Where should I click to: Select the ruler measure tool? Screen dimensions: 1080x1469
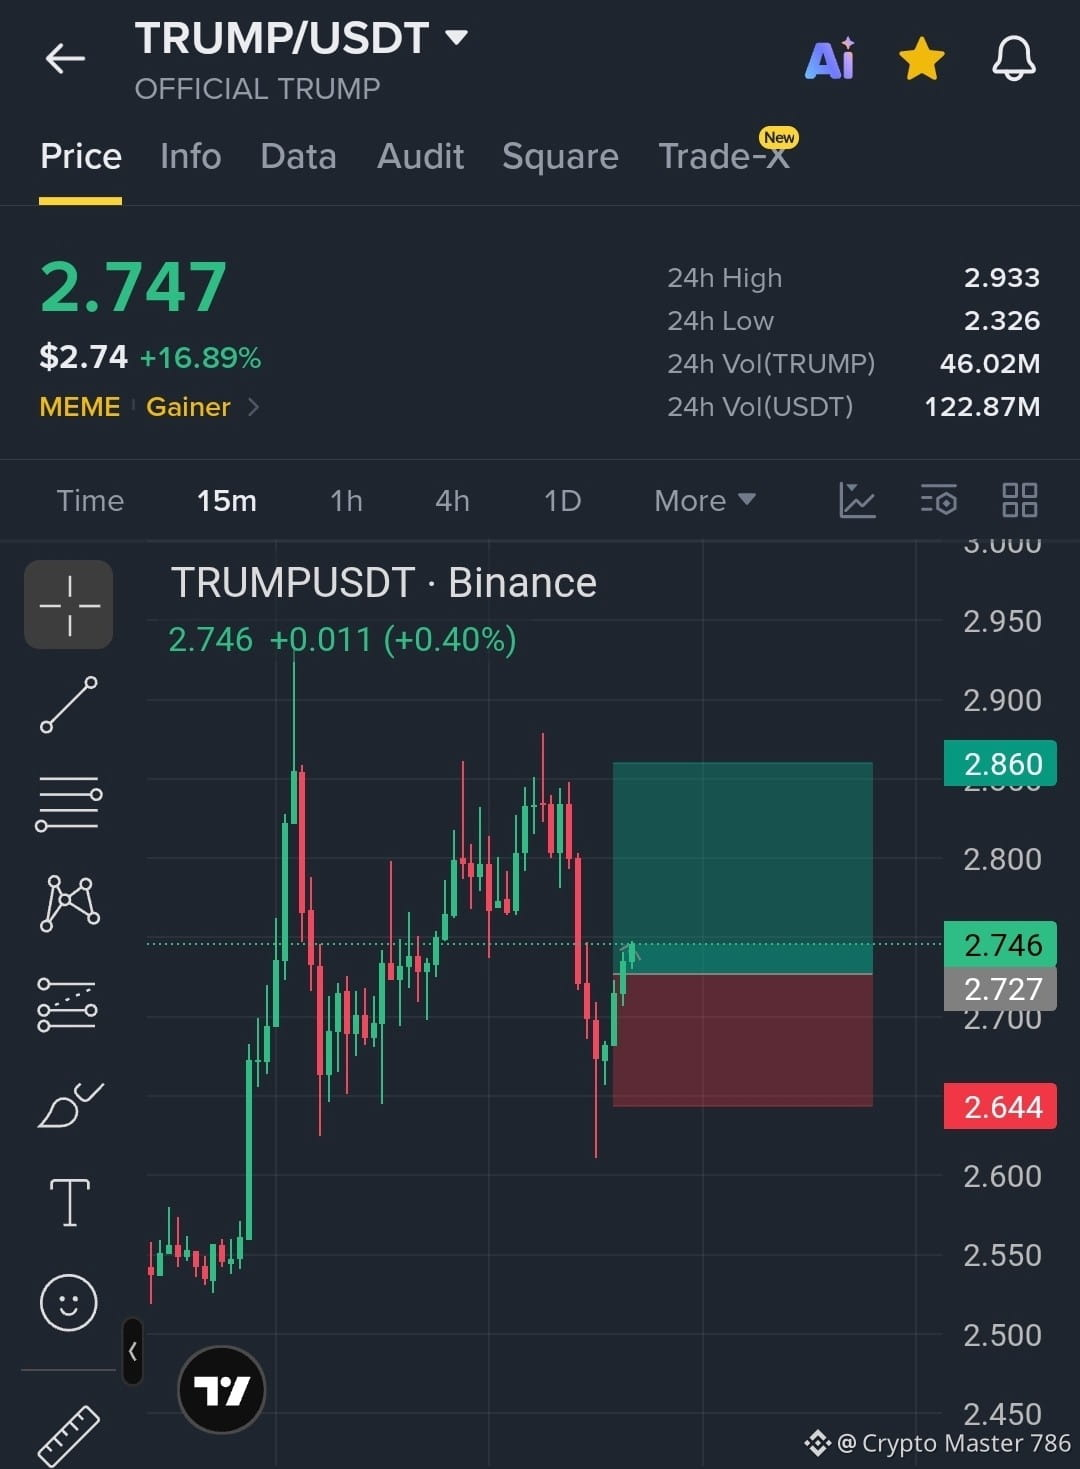69,1435
